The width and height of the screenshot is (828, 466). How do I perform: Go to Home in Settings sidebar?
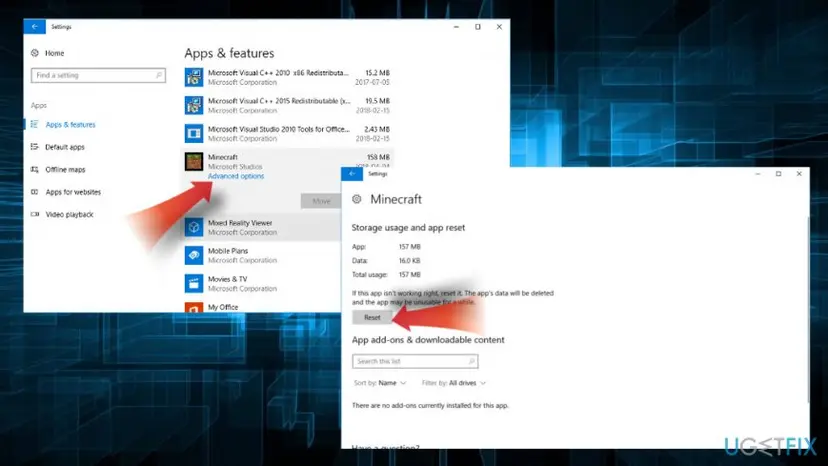click(54, 53)
